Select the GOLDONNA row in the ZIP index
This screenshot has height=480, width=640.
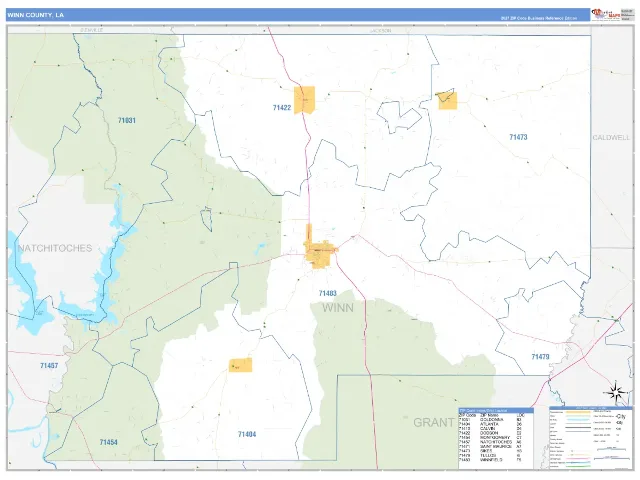(x=492, y=420)
